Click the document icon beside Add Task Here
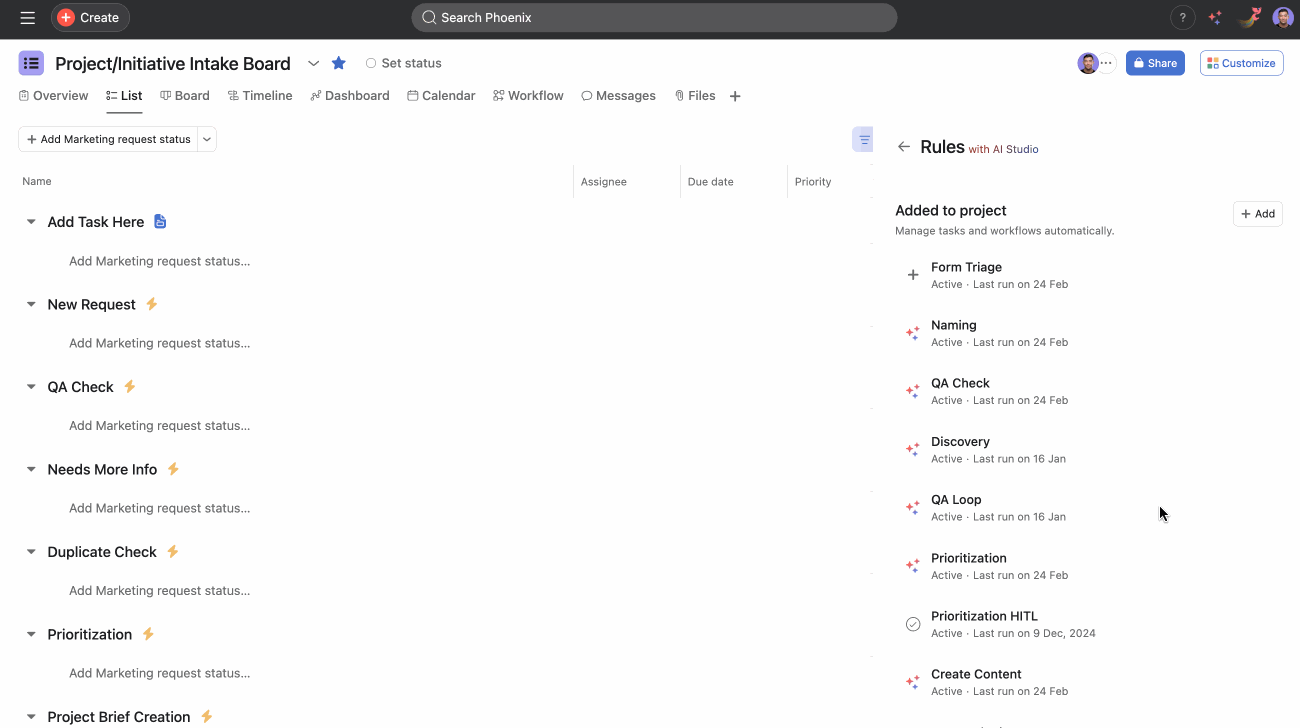 click(160, 222)
